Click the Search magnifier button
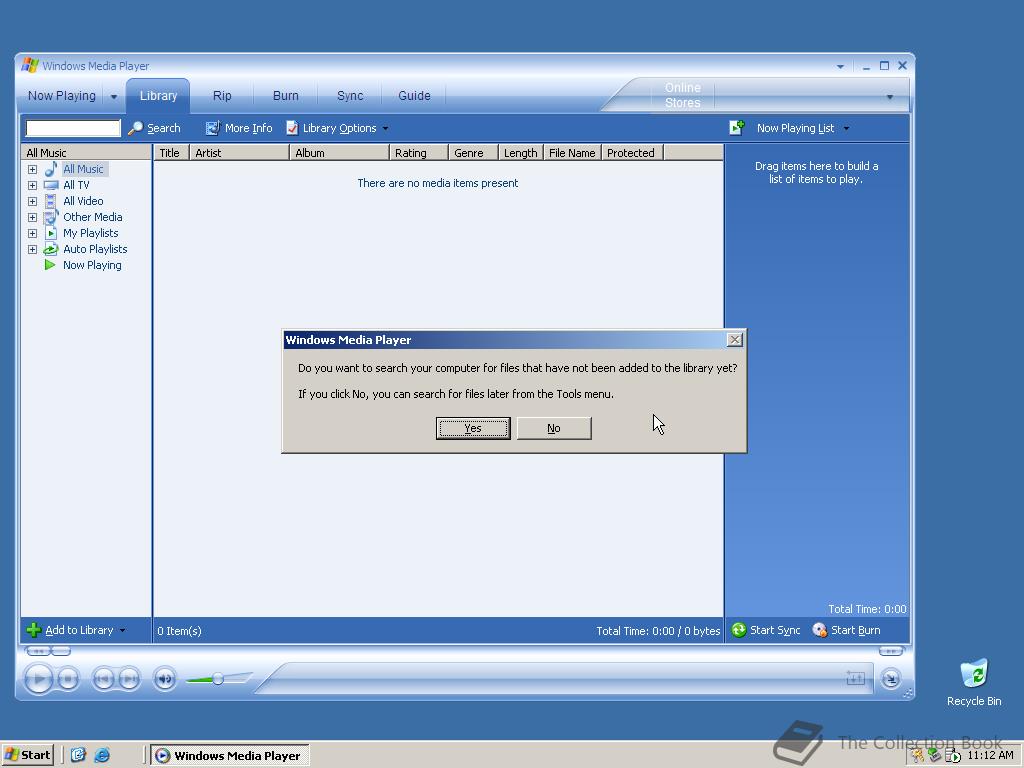Image resolution: width=1024 pixels, height=768 pixels. pyautogui.click(x=154, y=128)
